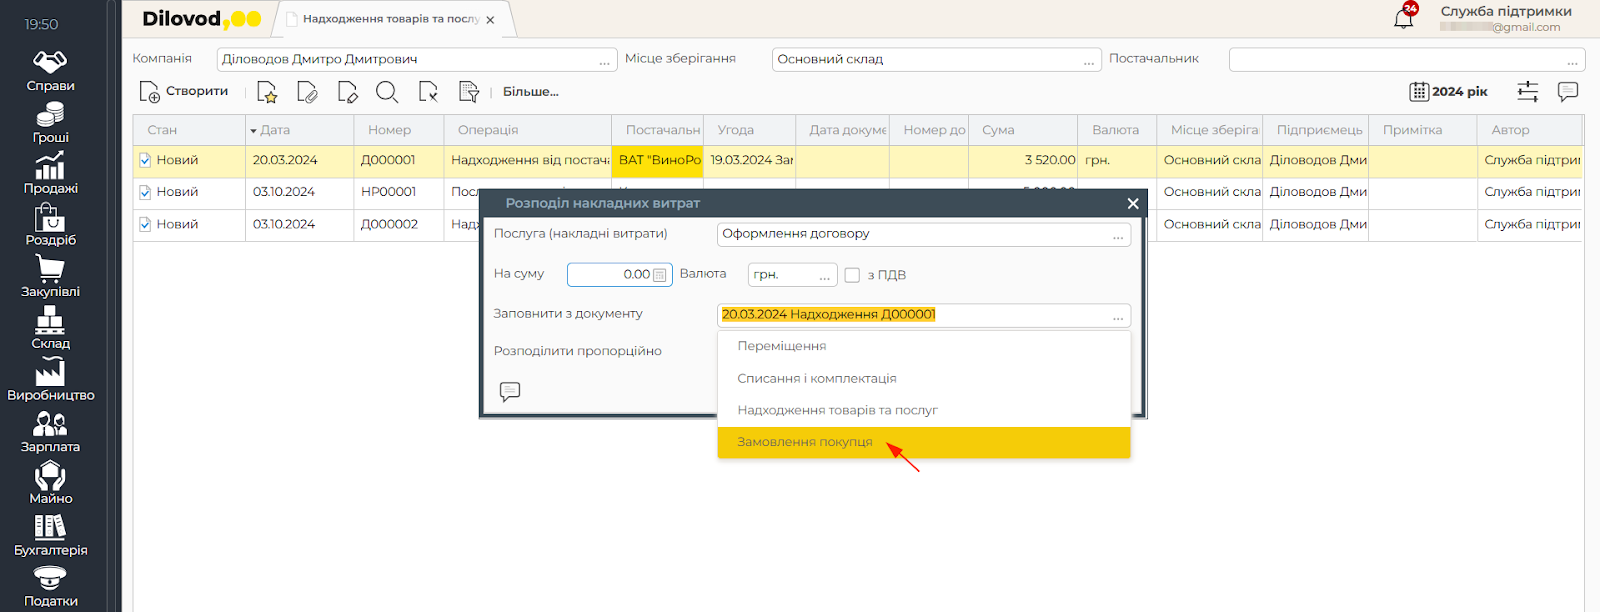Open calendar icon in На суму field
This screenshot has height=612, width=1600.
click(x=659, y=275)
